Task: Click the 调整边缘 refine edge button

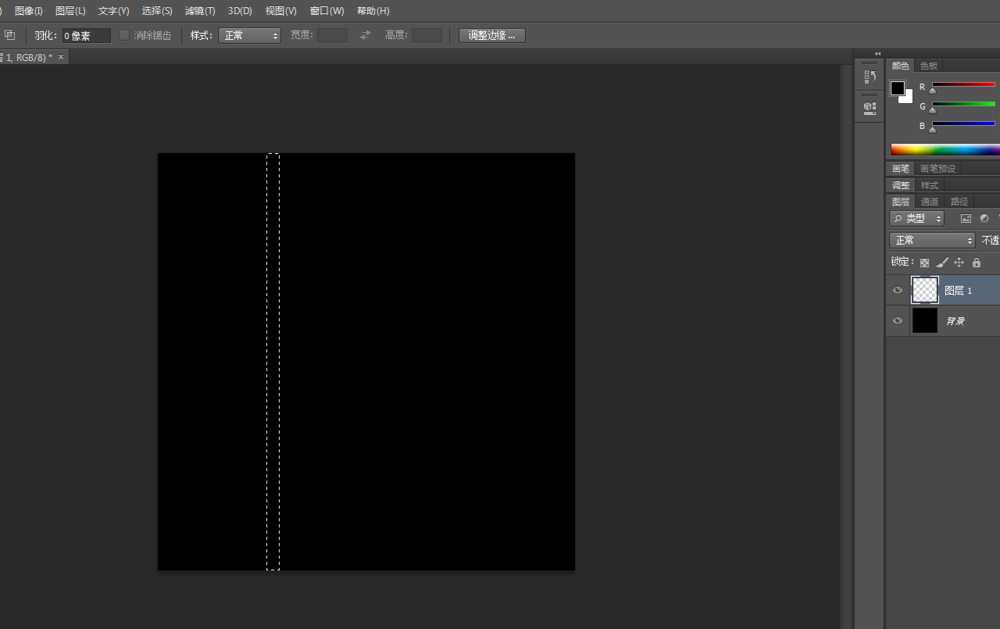Action: point(492,36)
